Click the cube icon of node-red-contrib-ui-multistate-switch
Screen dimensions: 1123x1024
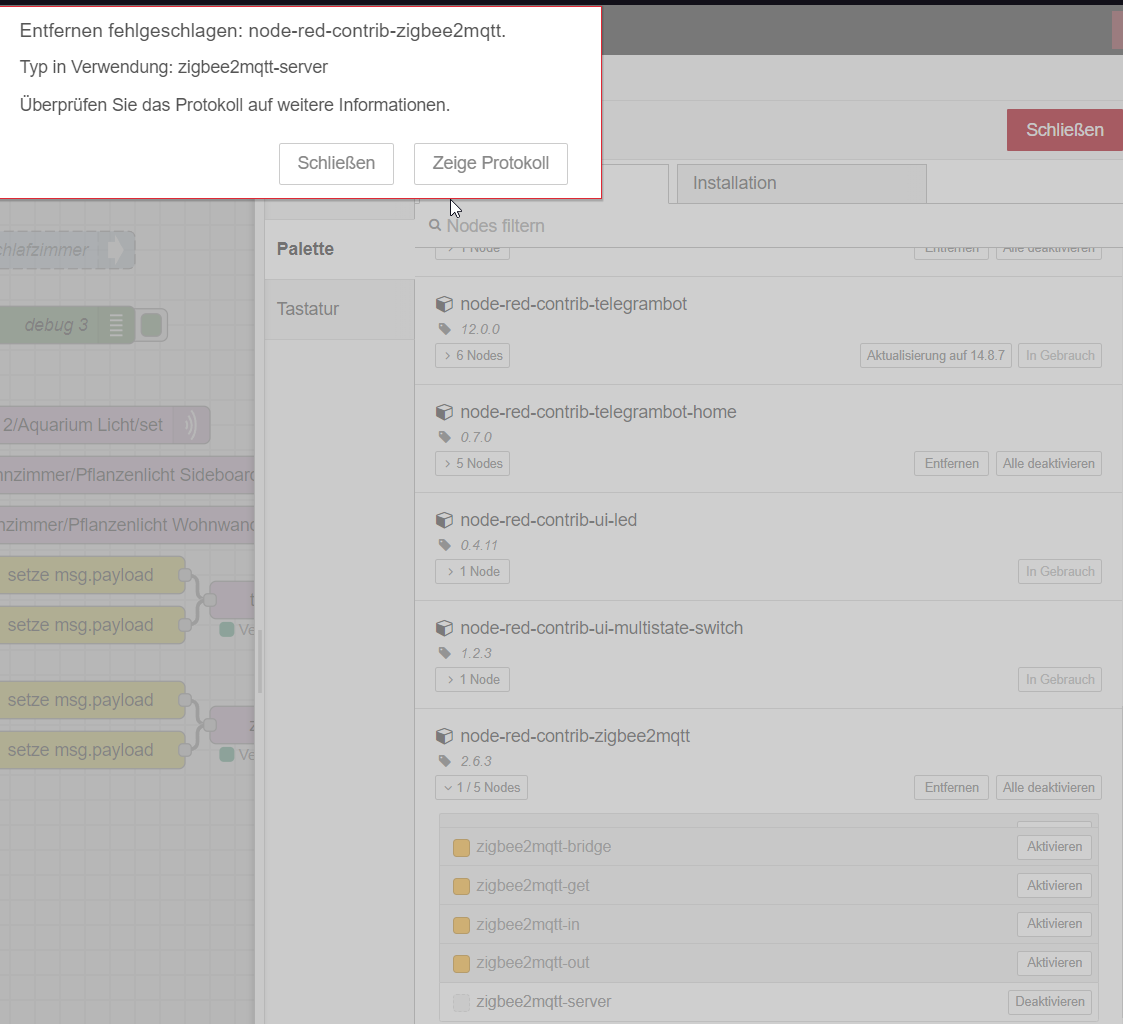tap(444, 629)
